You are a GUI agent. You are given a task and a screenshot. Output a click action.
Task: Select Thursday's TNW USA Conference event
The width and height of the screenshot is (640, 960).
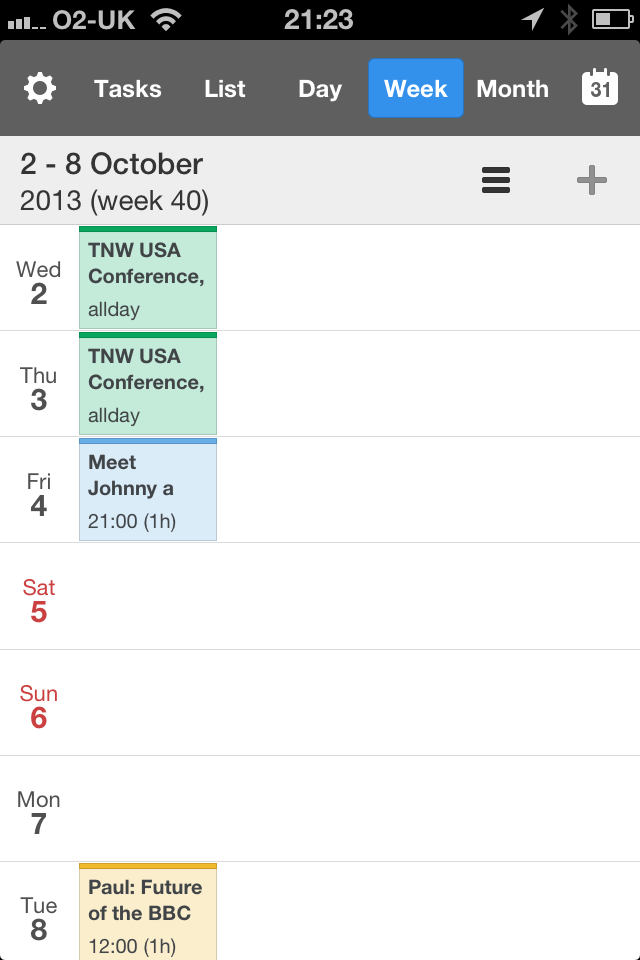coord(147,384)
